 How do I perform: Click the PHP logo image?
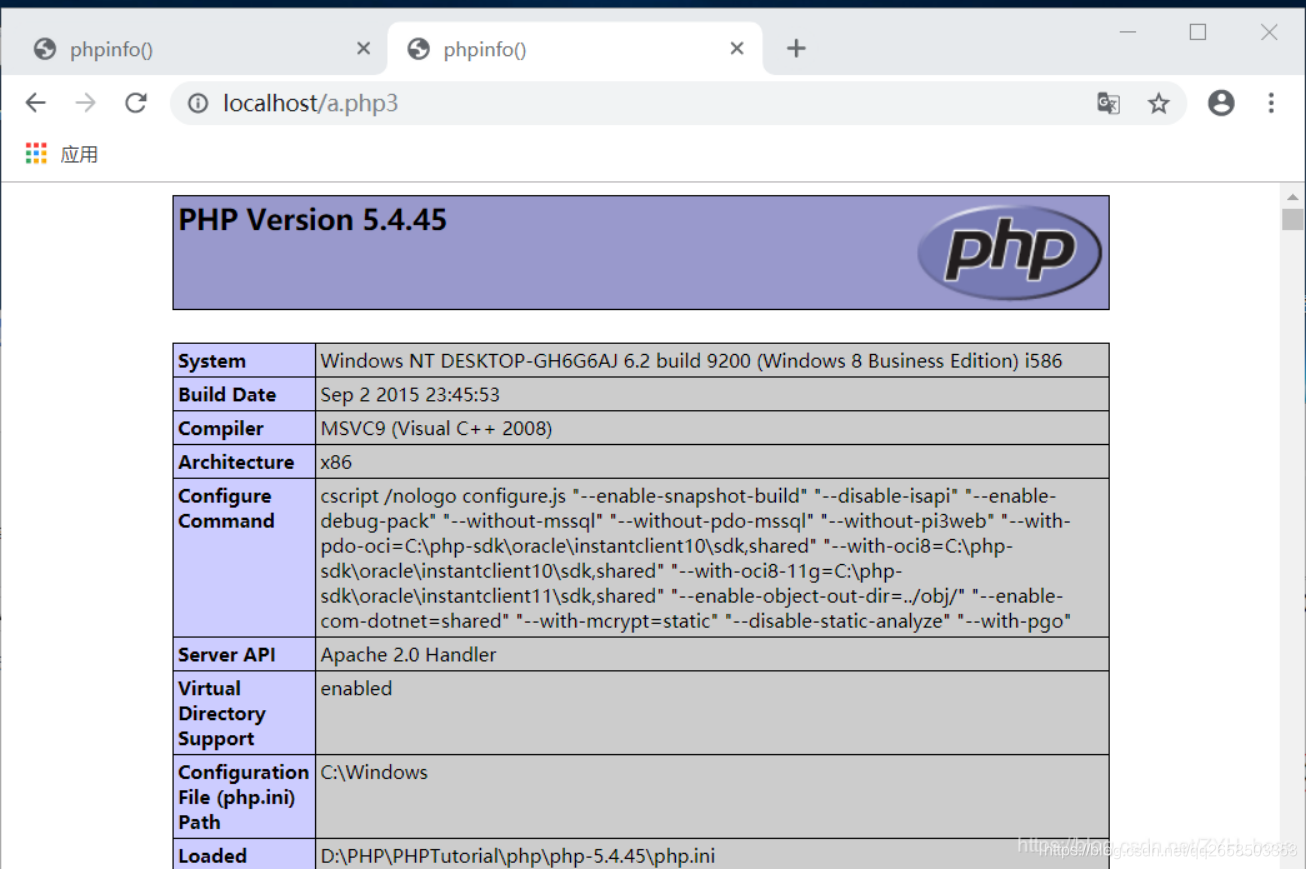[1010, 252]
